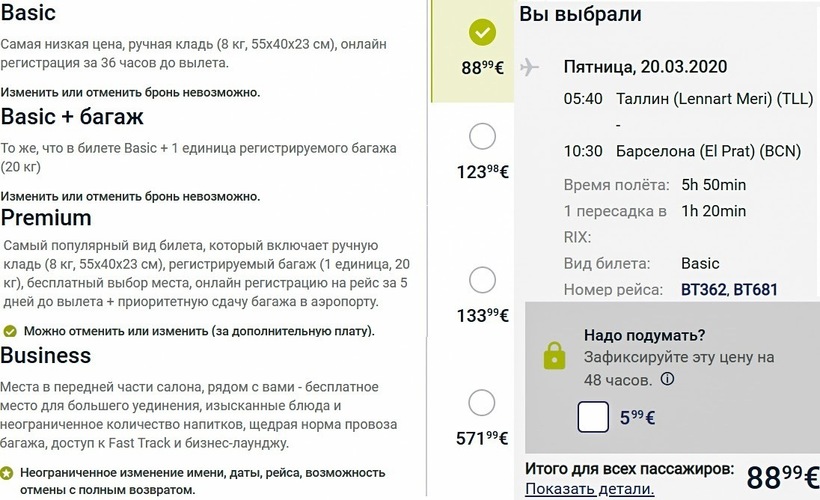
Task: Open the Показать детали link
Action: 590,489
